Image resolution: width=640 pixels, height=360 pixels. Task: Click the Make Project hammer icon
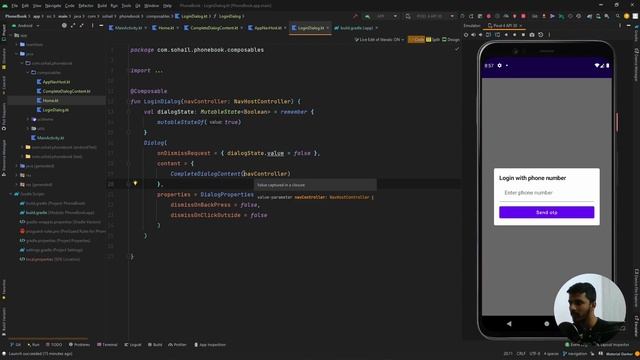coord(355,16)
